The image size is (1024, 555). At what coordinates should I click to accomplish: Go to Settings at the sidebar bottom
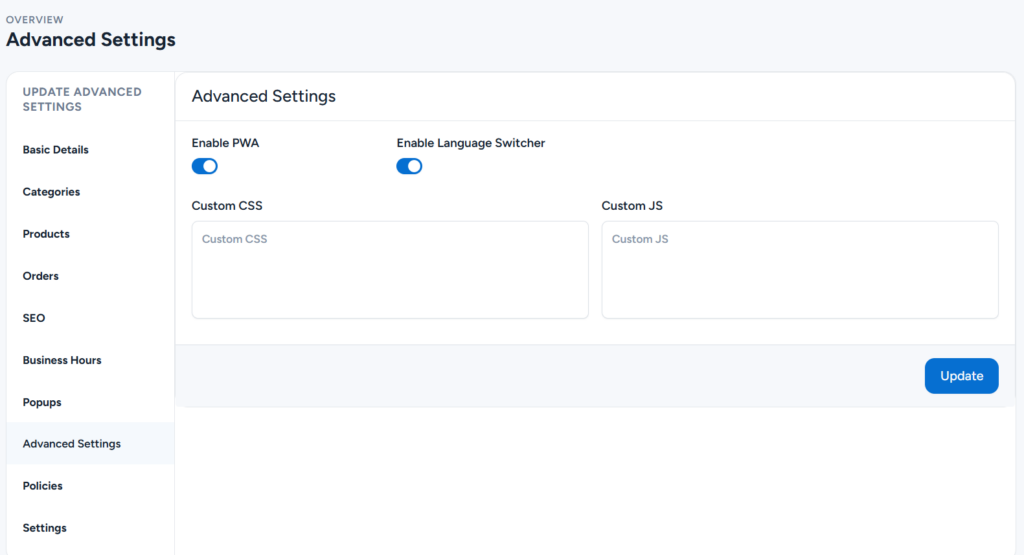pyautogui.click(x=45, y=528)
